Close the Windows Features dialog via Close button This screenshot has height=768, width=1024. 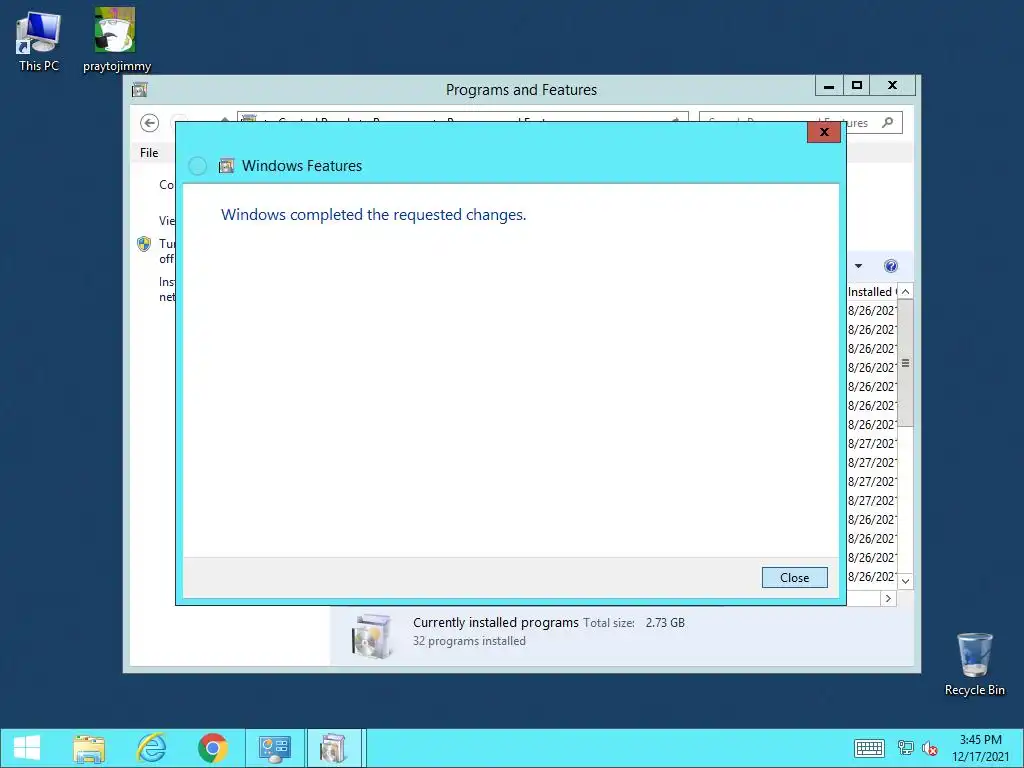794,577
